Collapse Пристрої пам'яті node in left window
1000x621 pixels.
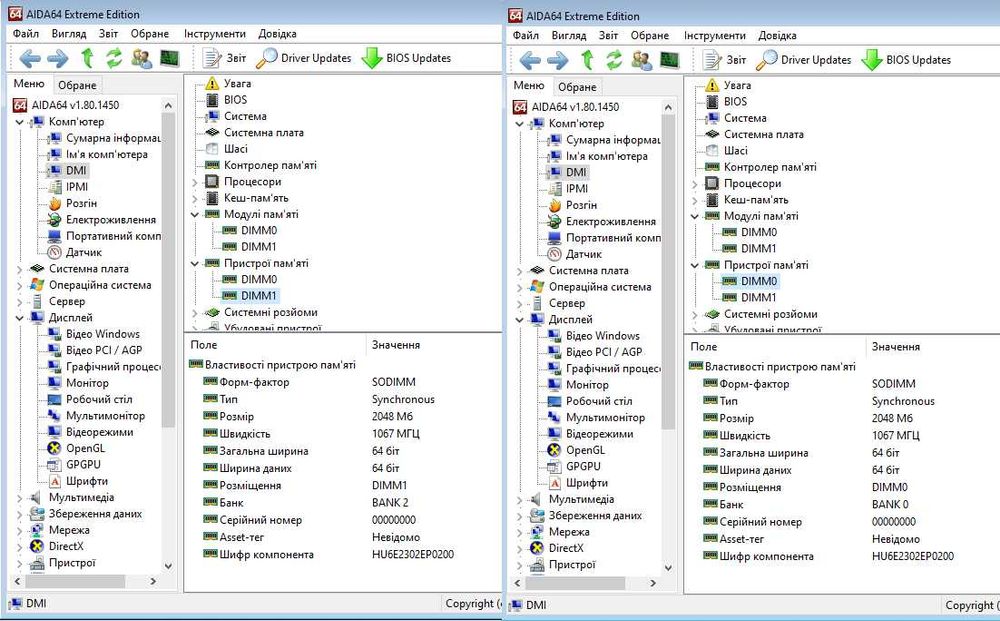(195, 263)
